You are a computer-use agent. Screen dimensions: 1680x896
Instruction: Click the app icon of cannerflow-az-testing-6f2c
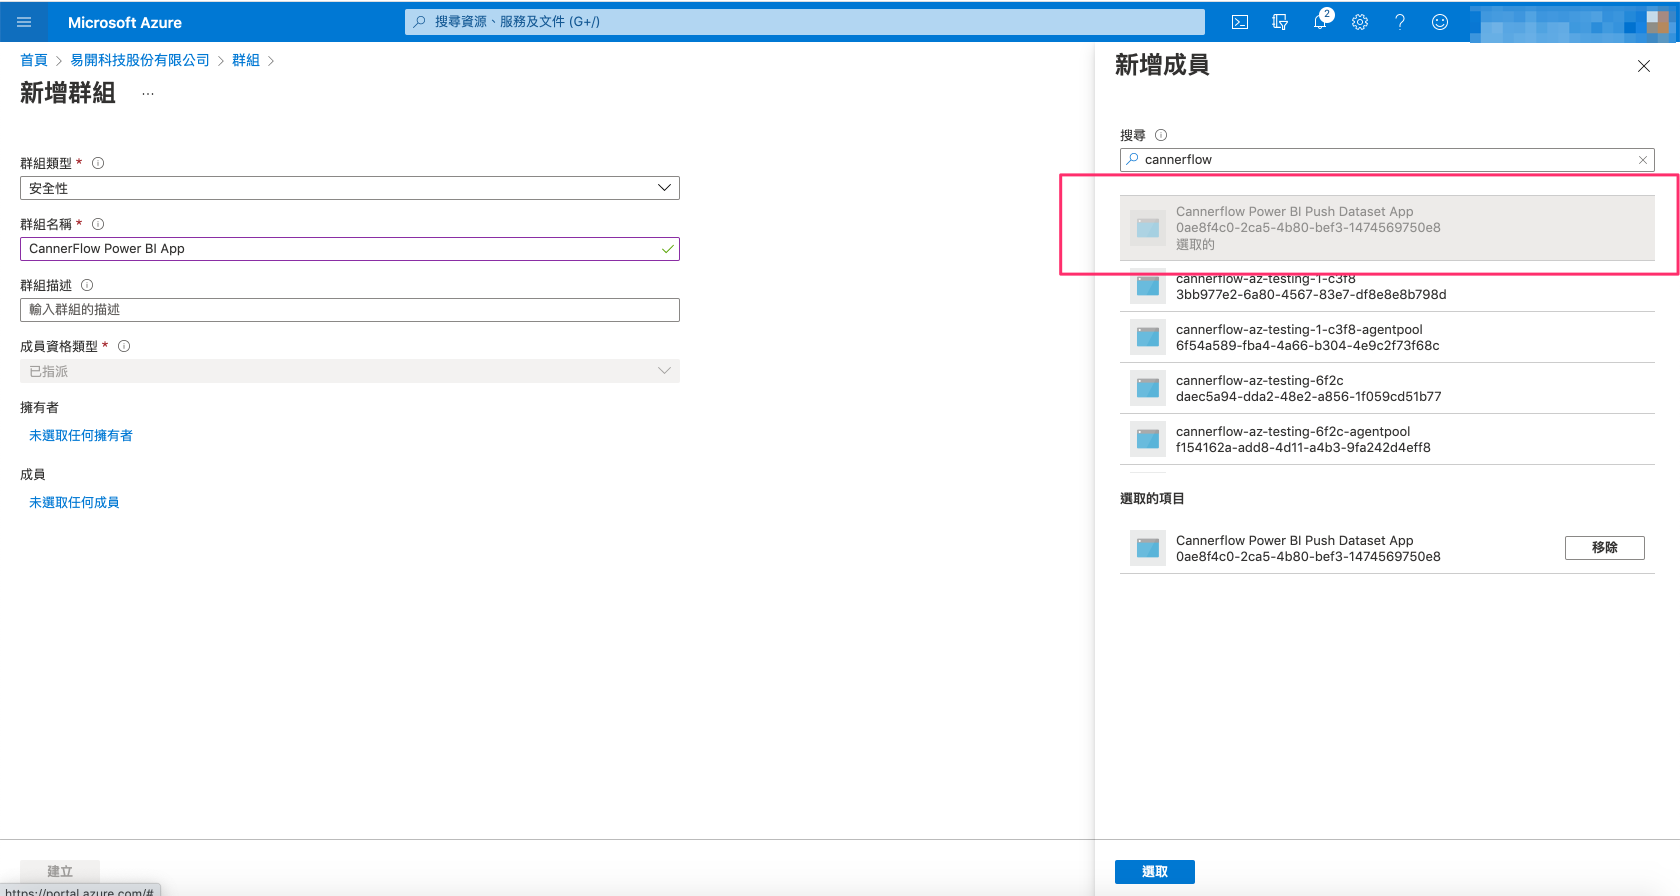tap(1148, 388)
